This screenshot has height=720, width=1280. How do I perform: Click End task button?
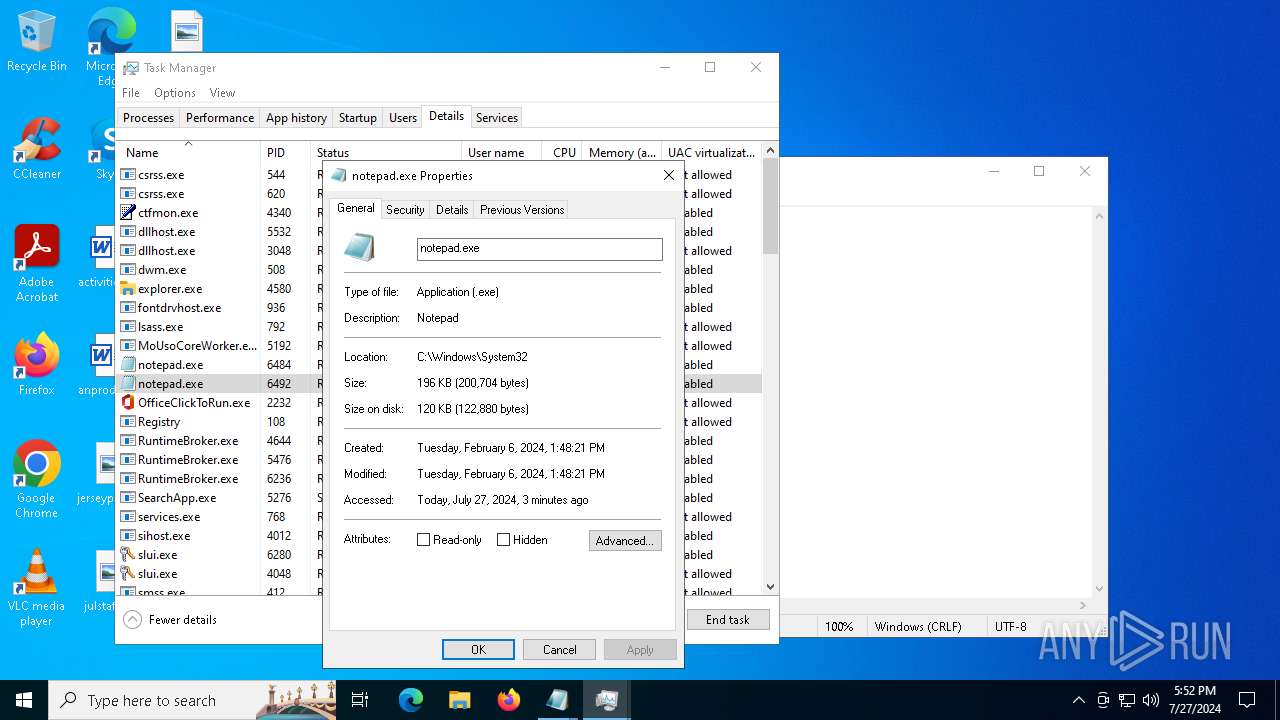coord(728,620)
